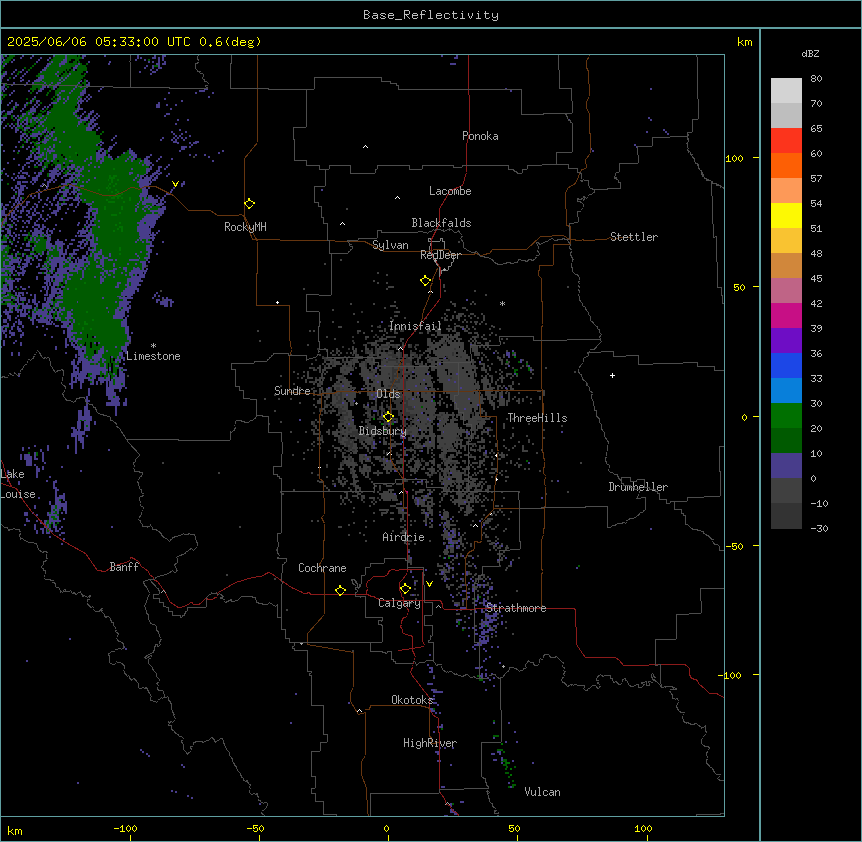Viewport: 862px width, 842px height.
Task: Click the slate purple 10 dBZ legend swatch
Action: 786,466
